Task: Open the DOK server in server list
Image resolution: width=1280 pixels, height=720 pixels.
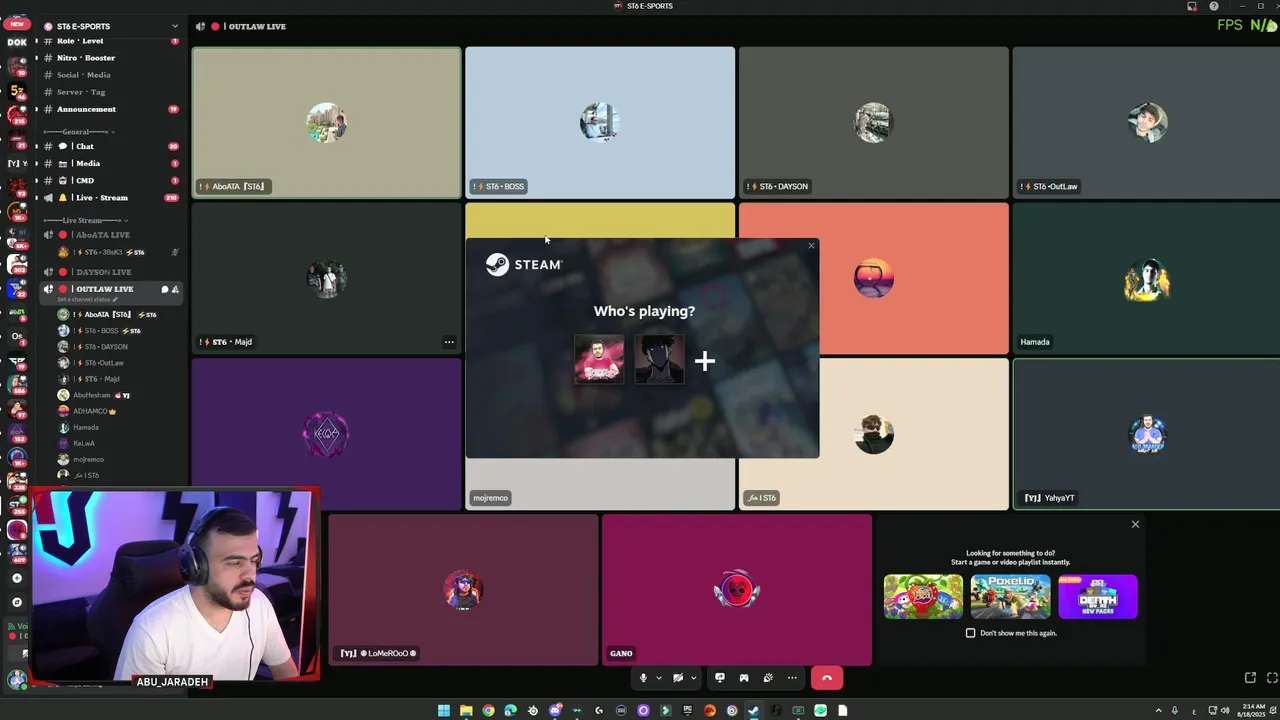Action: 17,42
